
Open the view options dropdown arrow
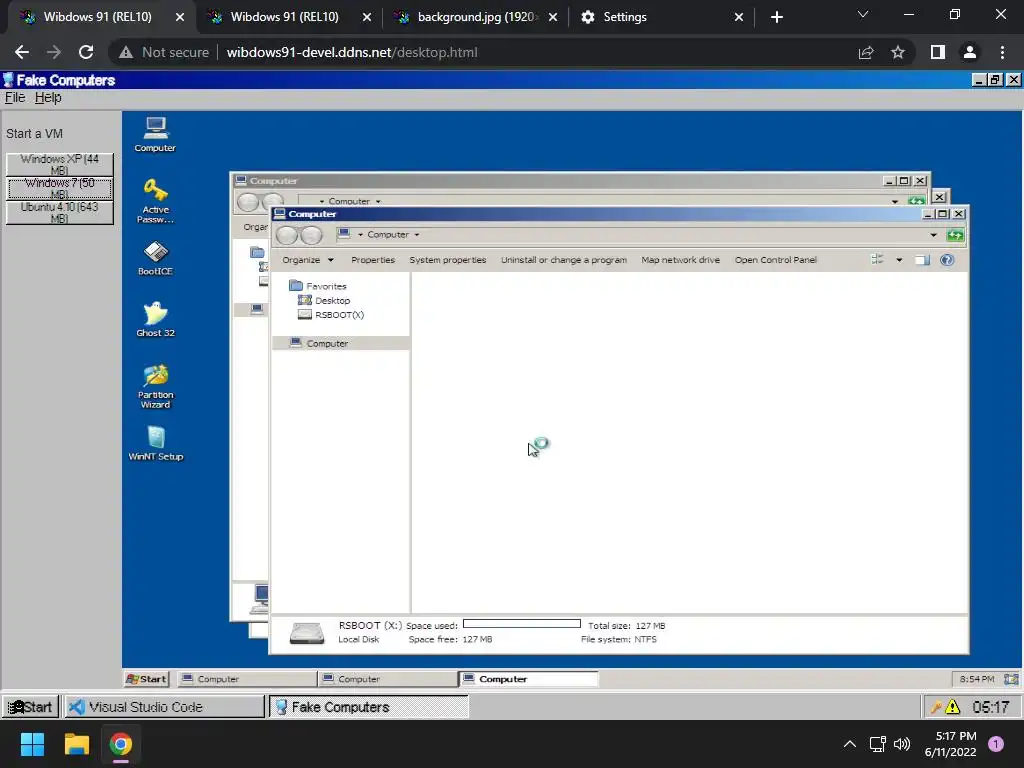tap(899, 260)
